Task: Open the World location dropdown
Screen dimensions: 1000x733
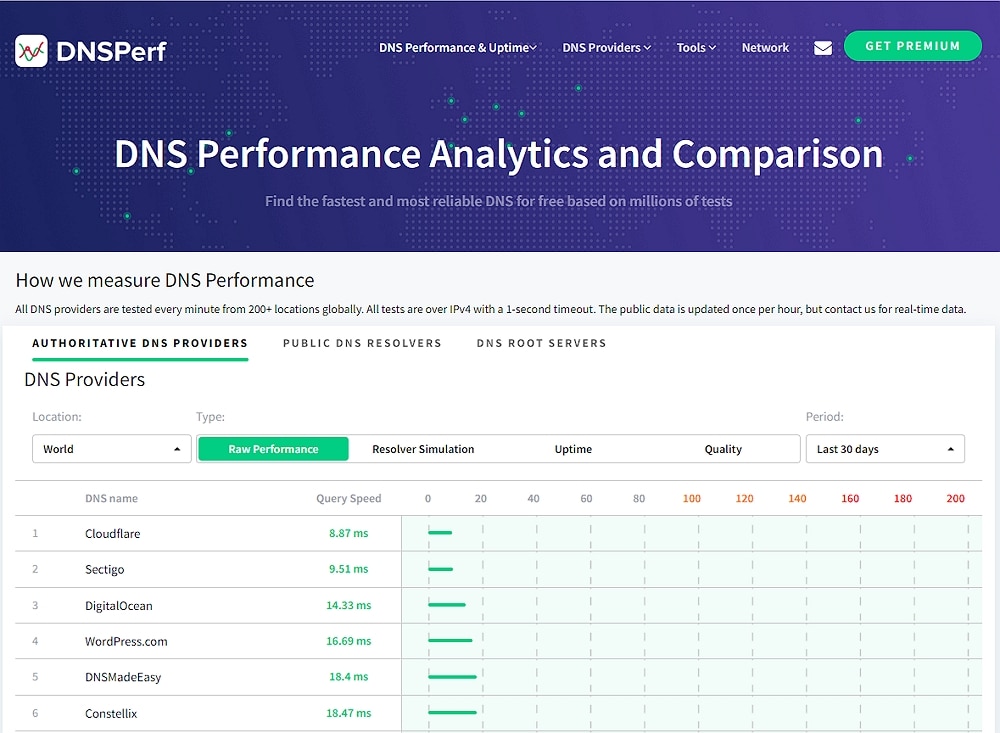Action: (x=112, y=449)
